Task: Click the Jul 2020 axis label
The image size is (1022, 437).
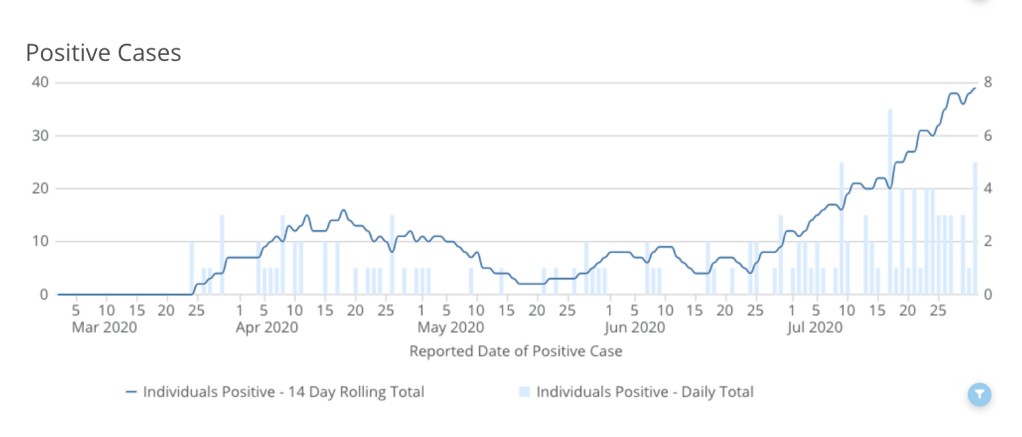Action: (812, 327)
